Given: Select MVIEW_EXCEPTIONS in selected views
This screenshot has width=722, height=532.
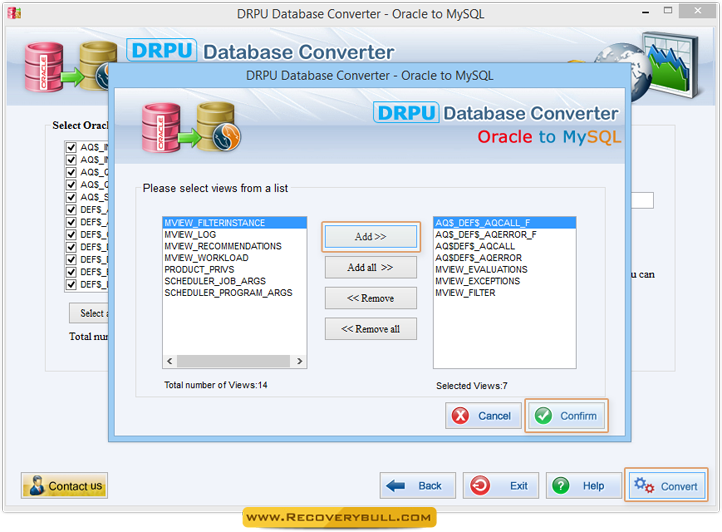Looking at the screenshot, I should coord(505,281).
